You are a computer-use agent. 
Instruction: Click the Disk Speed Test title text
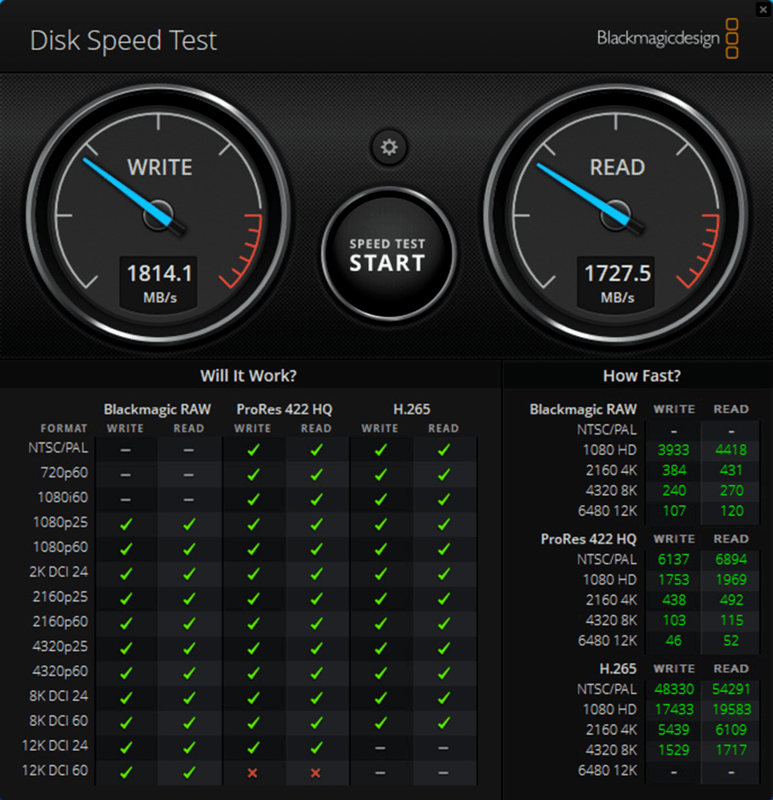pyautogui.click(x=123, y=41)
